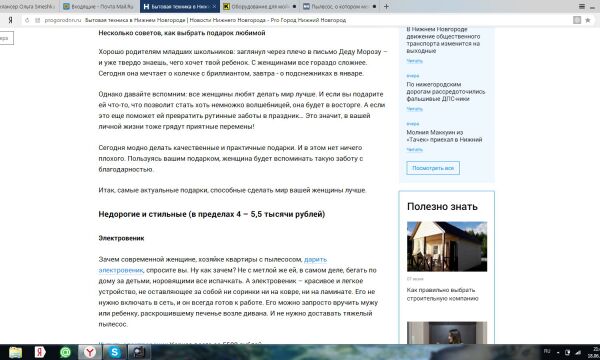
Task: Open the browser hamburger menu
Action: coord(582,6)
